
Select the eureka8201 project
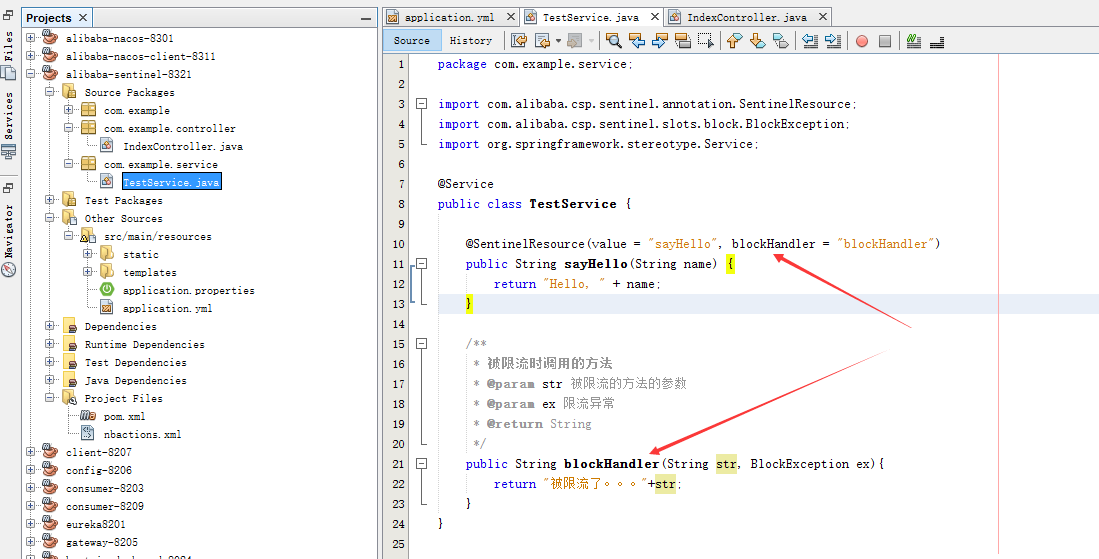coord(96,524)
